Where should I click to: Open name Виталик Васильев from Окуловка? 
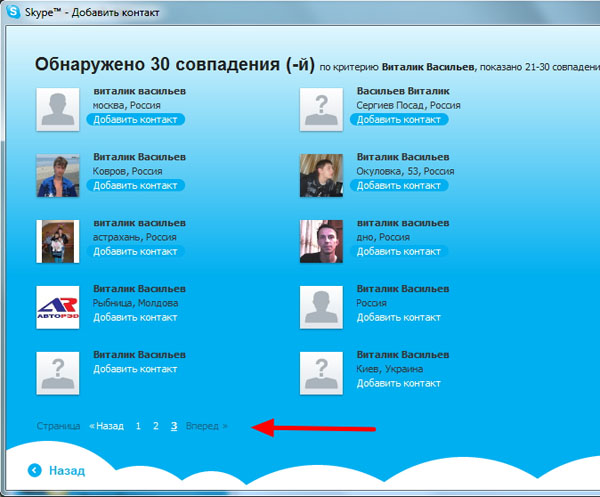tap(403, 157)
